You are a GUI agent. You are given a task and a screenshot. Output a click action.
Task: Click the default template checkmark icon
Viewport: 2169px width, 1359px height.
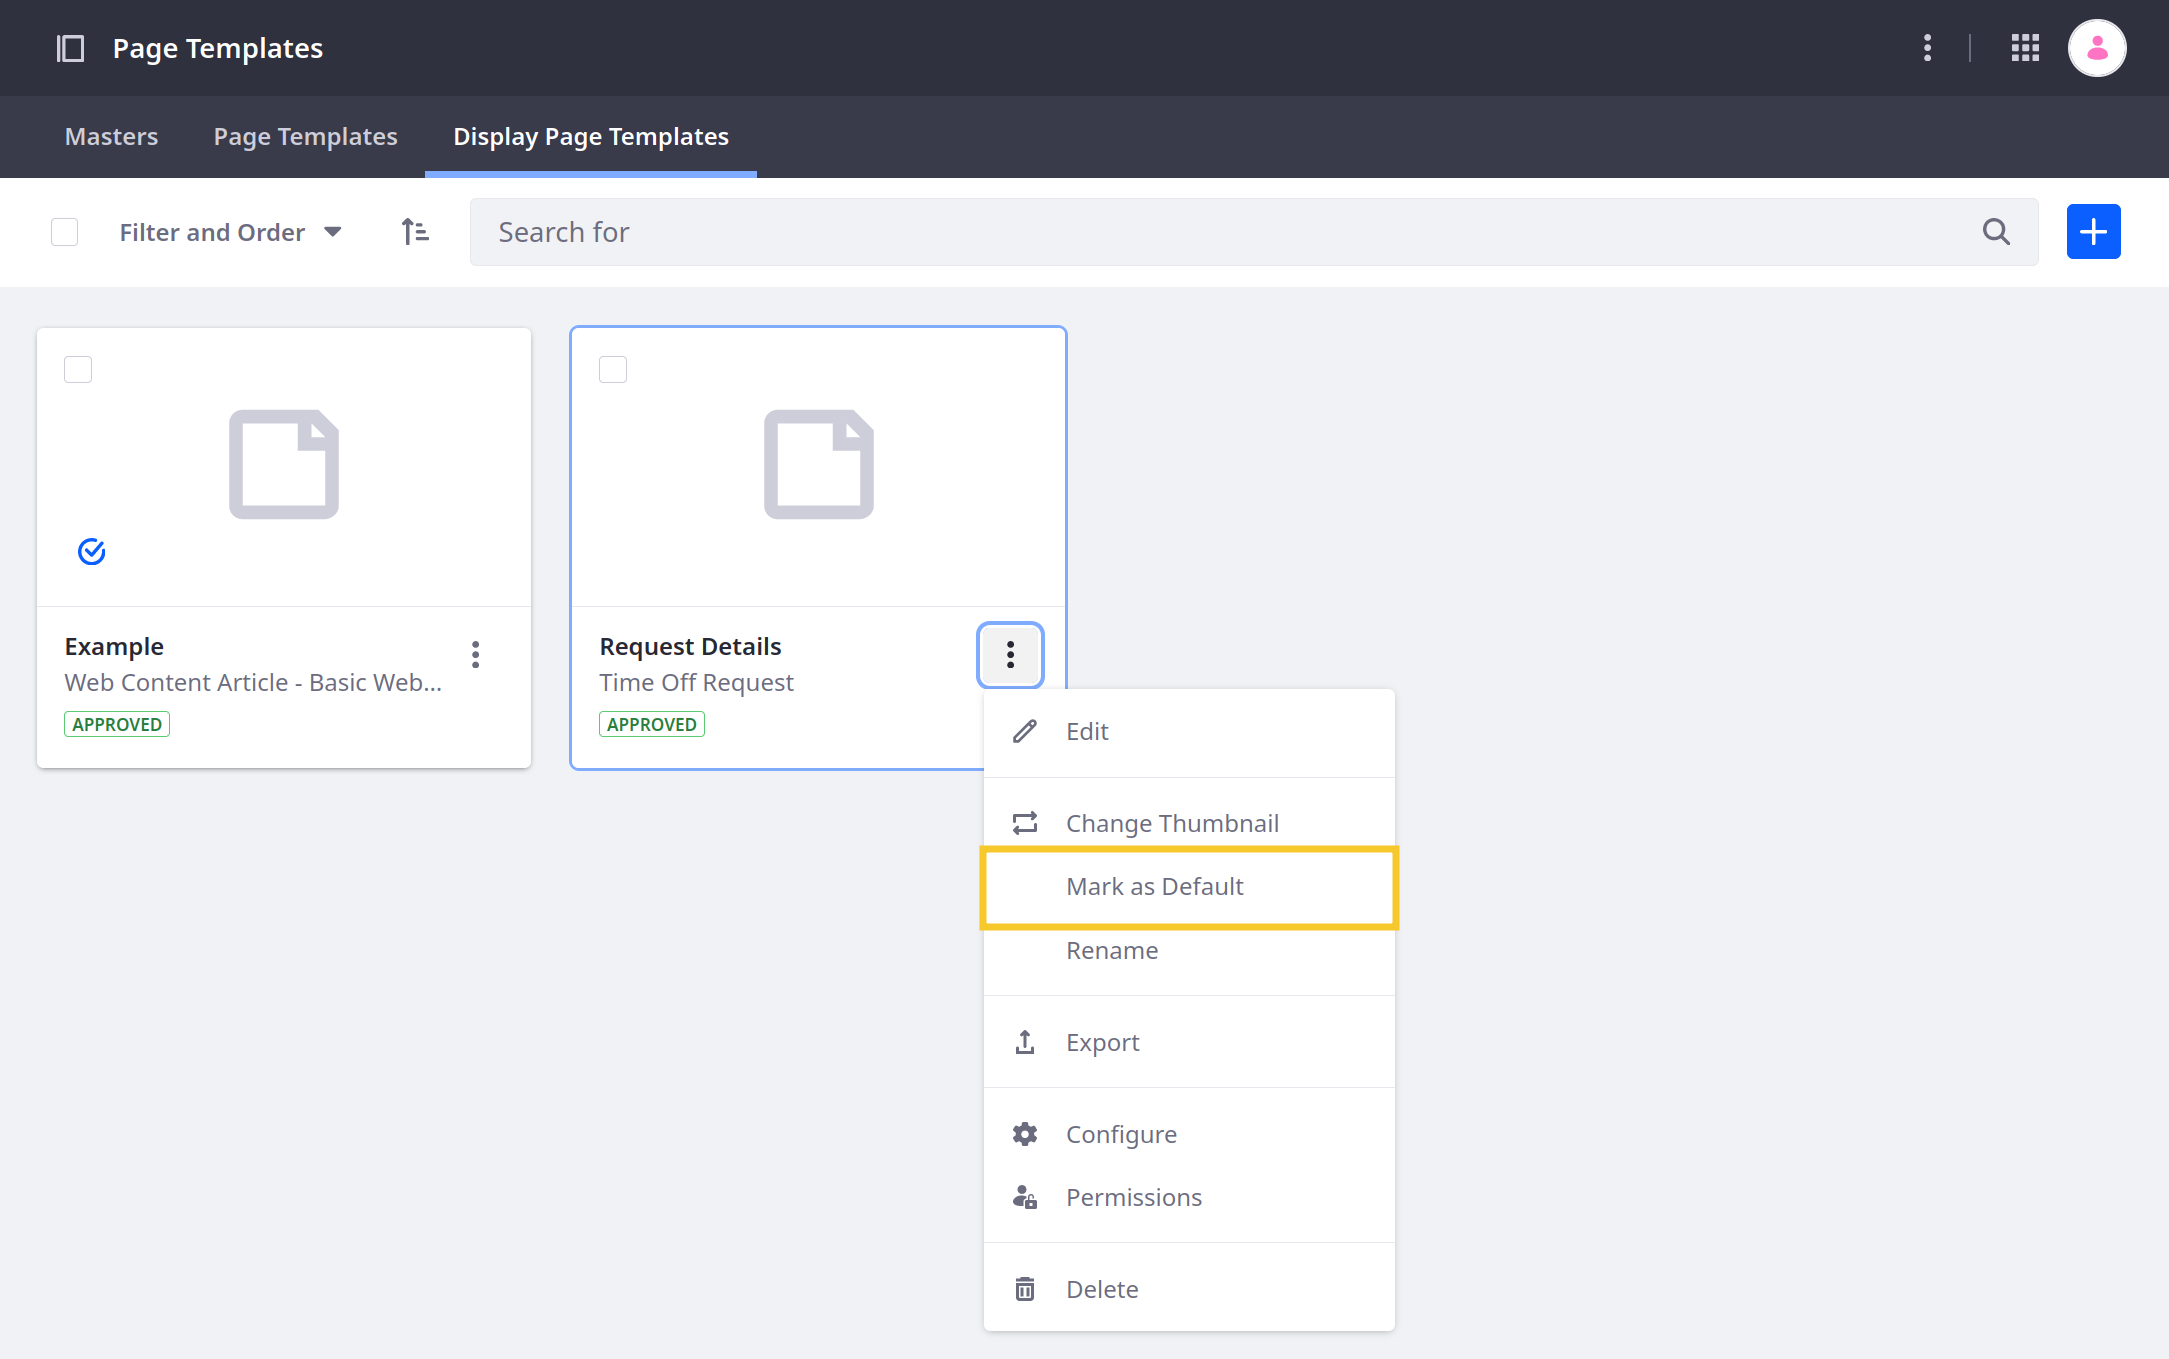(92, 551)
